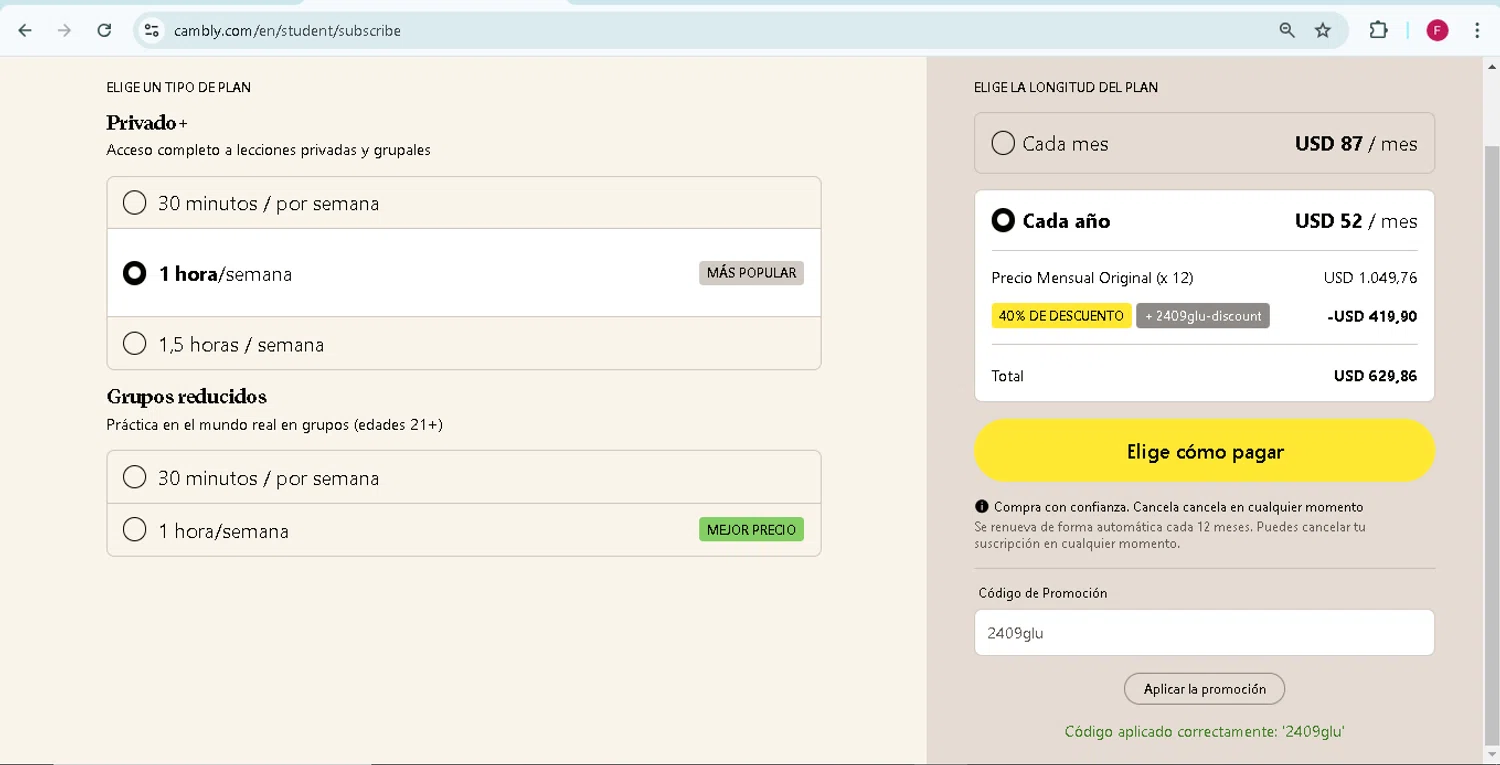Open Chrome three-dot menu
This screenshot has height=765, width=1500.
(1477, 31)
